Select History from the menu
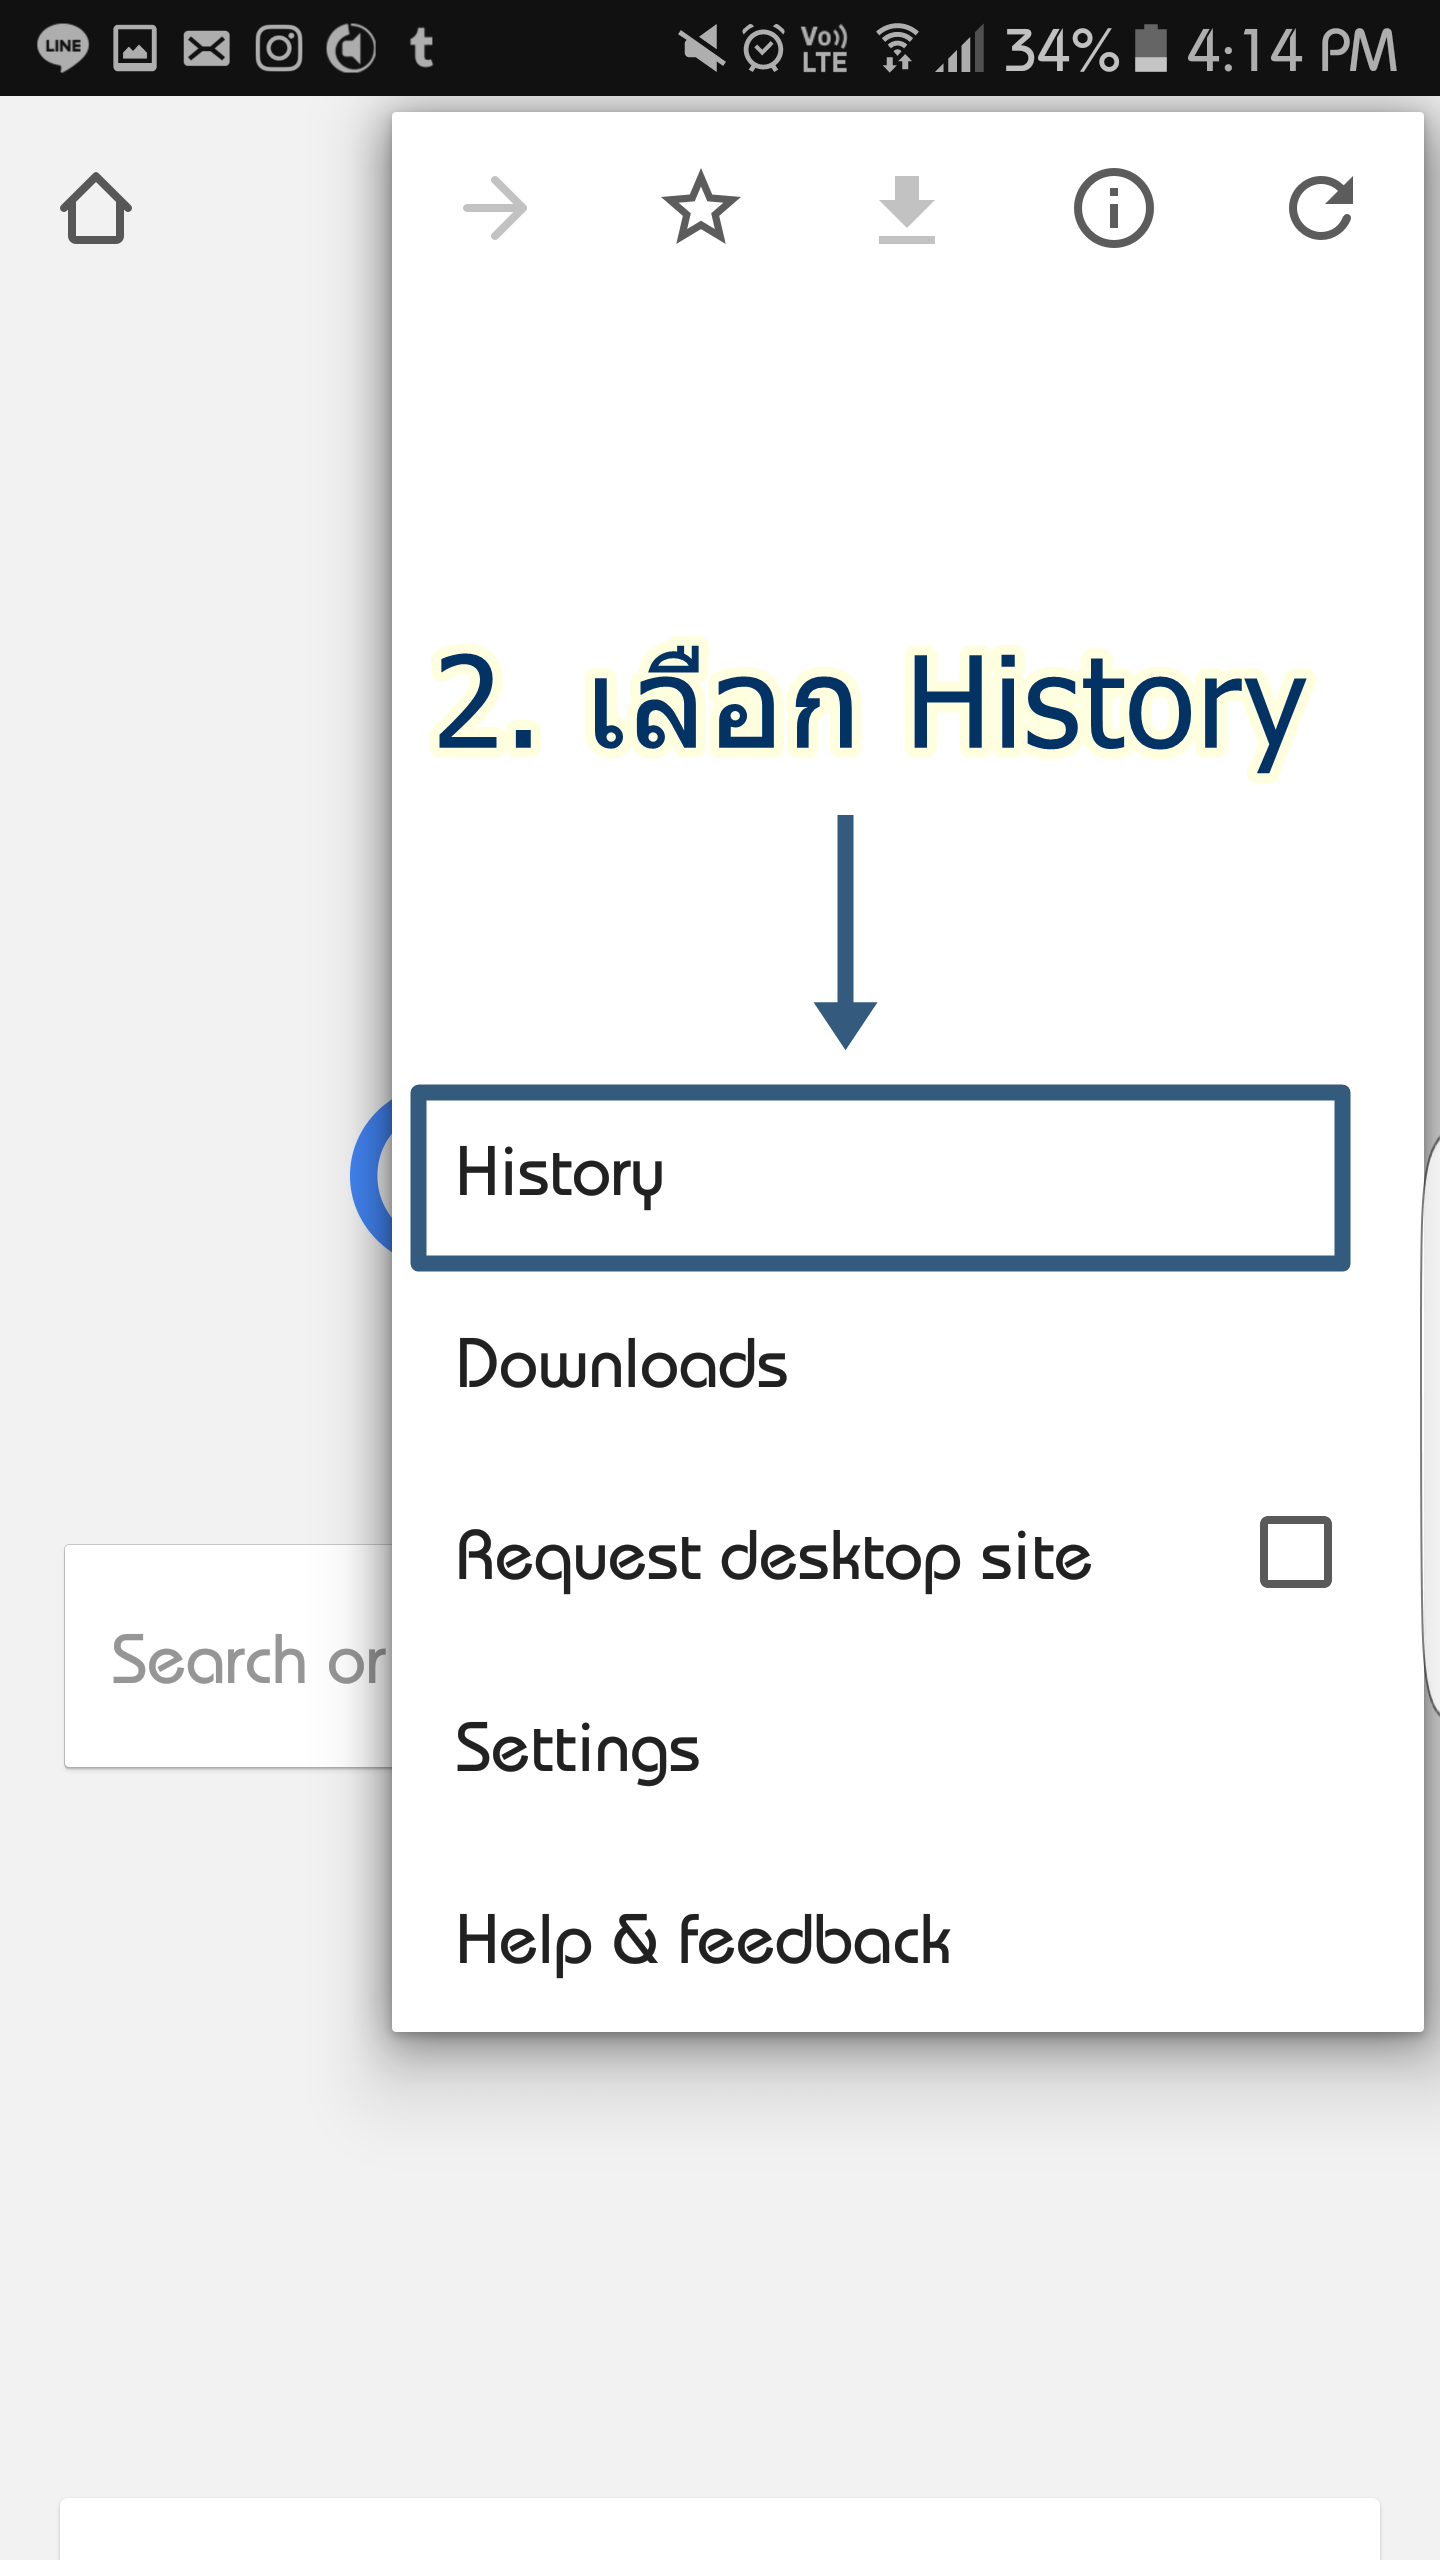Viewport: 1440px width, 2560px height. (880, 1177)
